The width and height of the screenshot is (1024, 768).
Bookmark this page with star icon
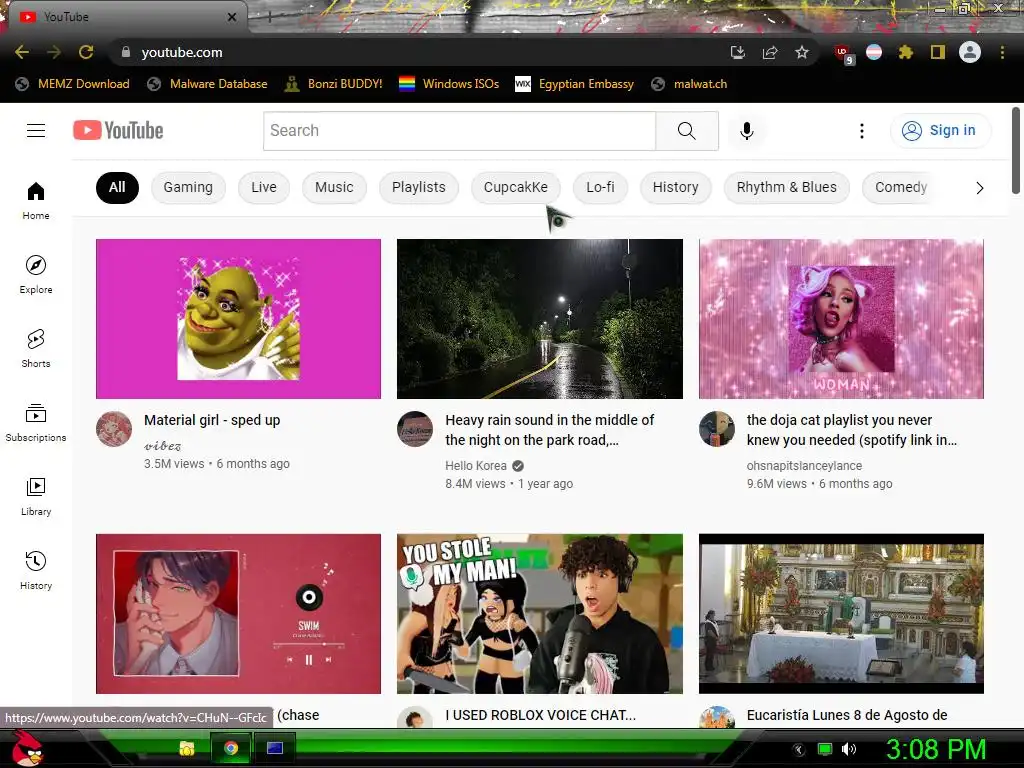pos(802,52)
